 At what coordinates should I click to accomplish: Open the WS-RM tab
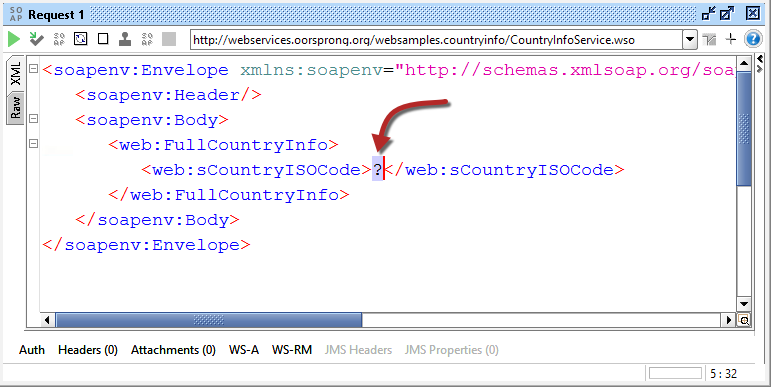[292, 350]
